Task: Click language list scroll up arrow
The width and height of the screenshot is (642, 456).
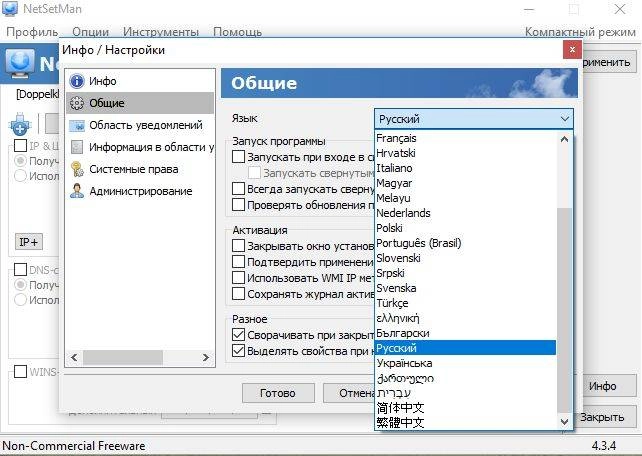Action: point(564,139)
